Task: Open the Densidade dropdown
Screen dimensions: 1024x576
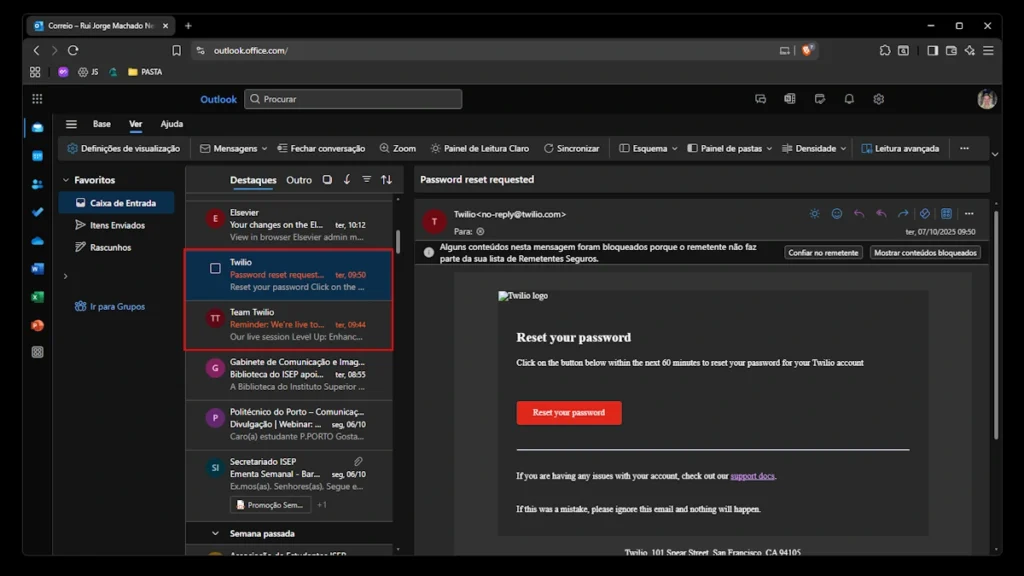Action: coord(814,148)
